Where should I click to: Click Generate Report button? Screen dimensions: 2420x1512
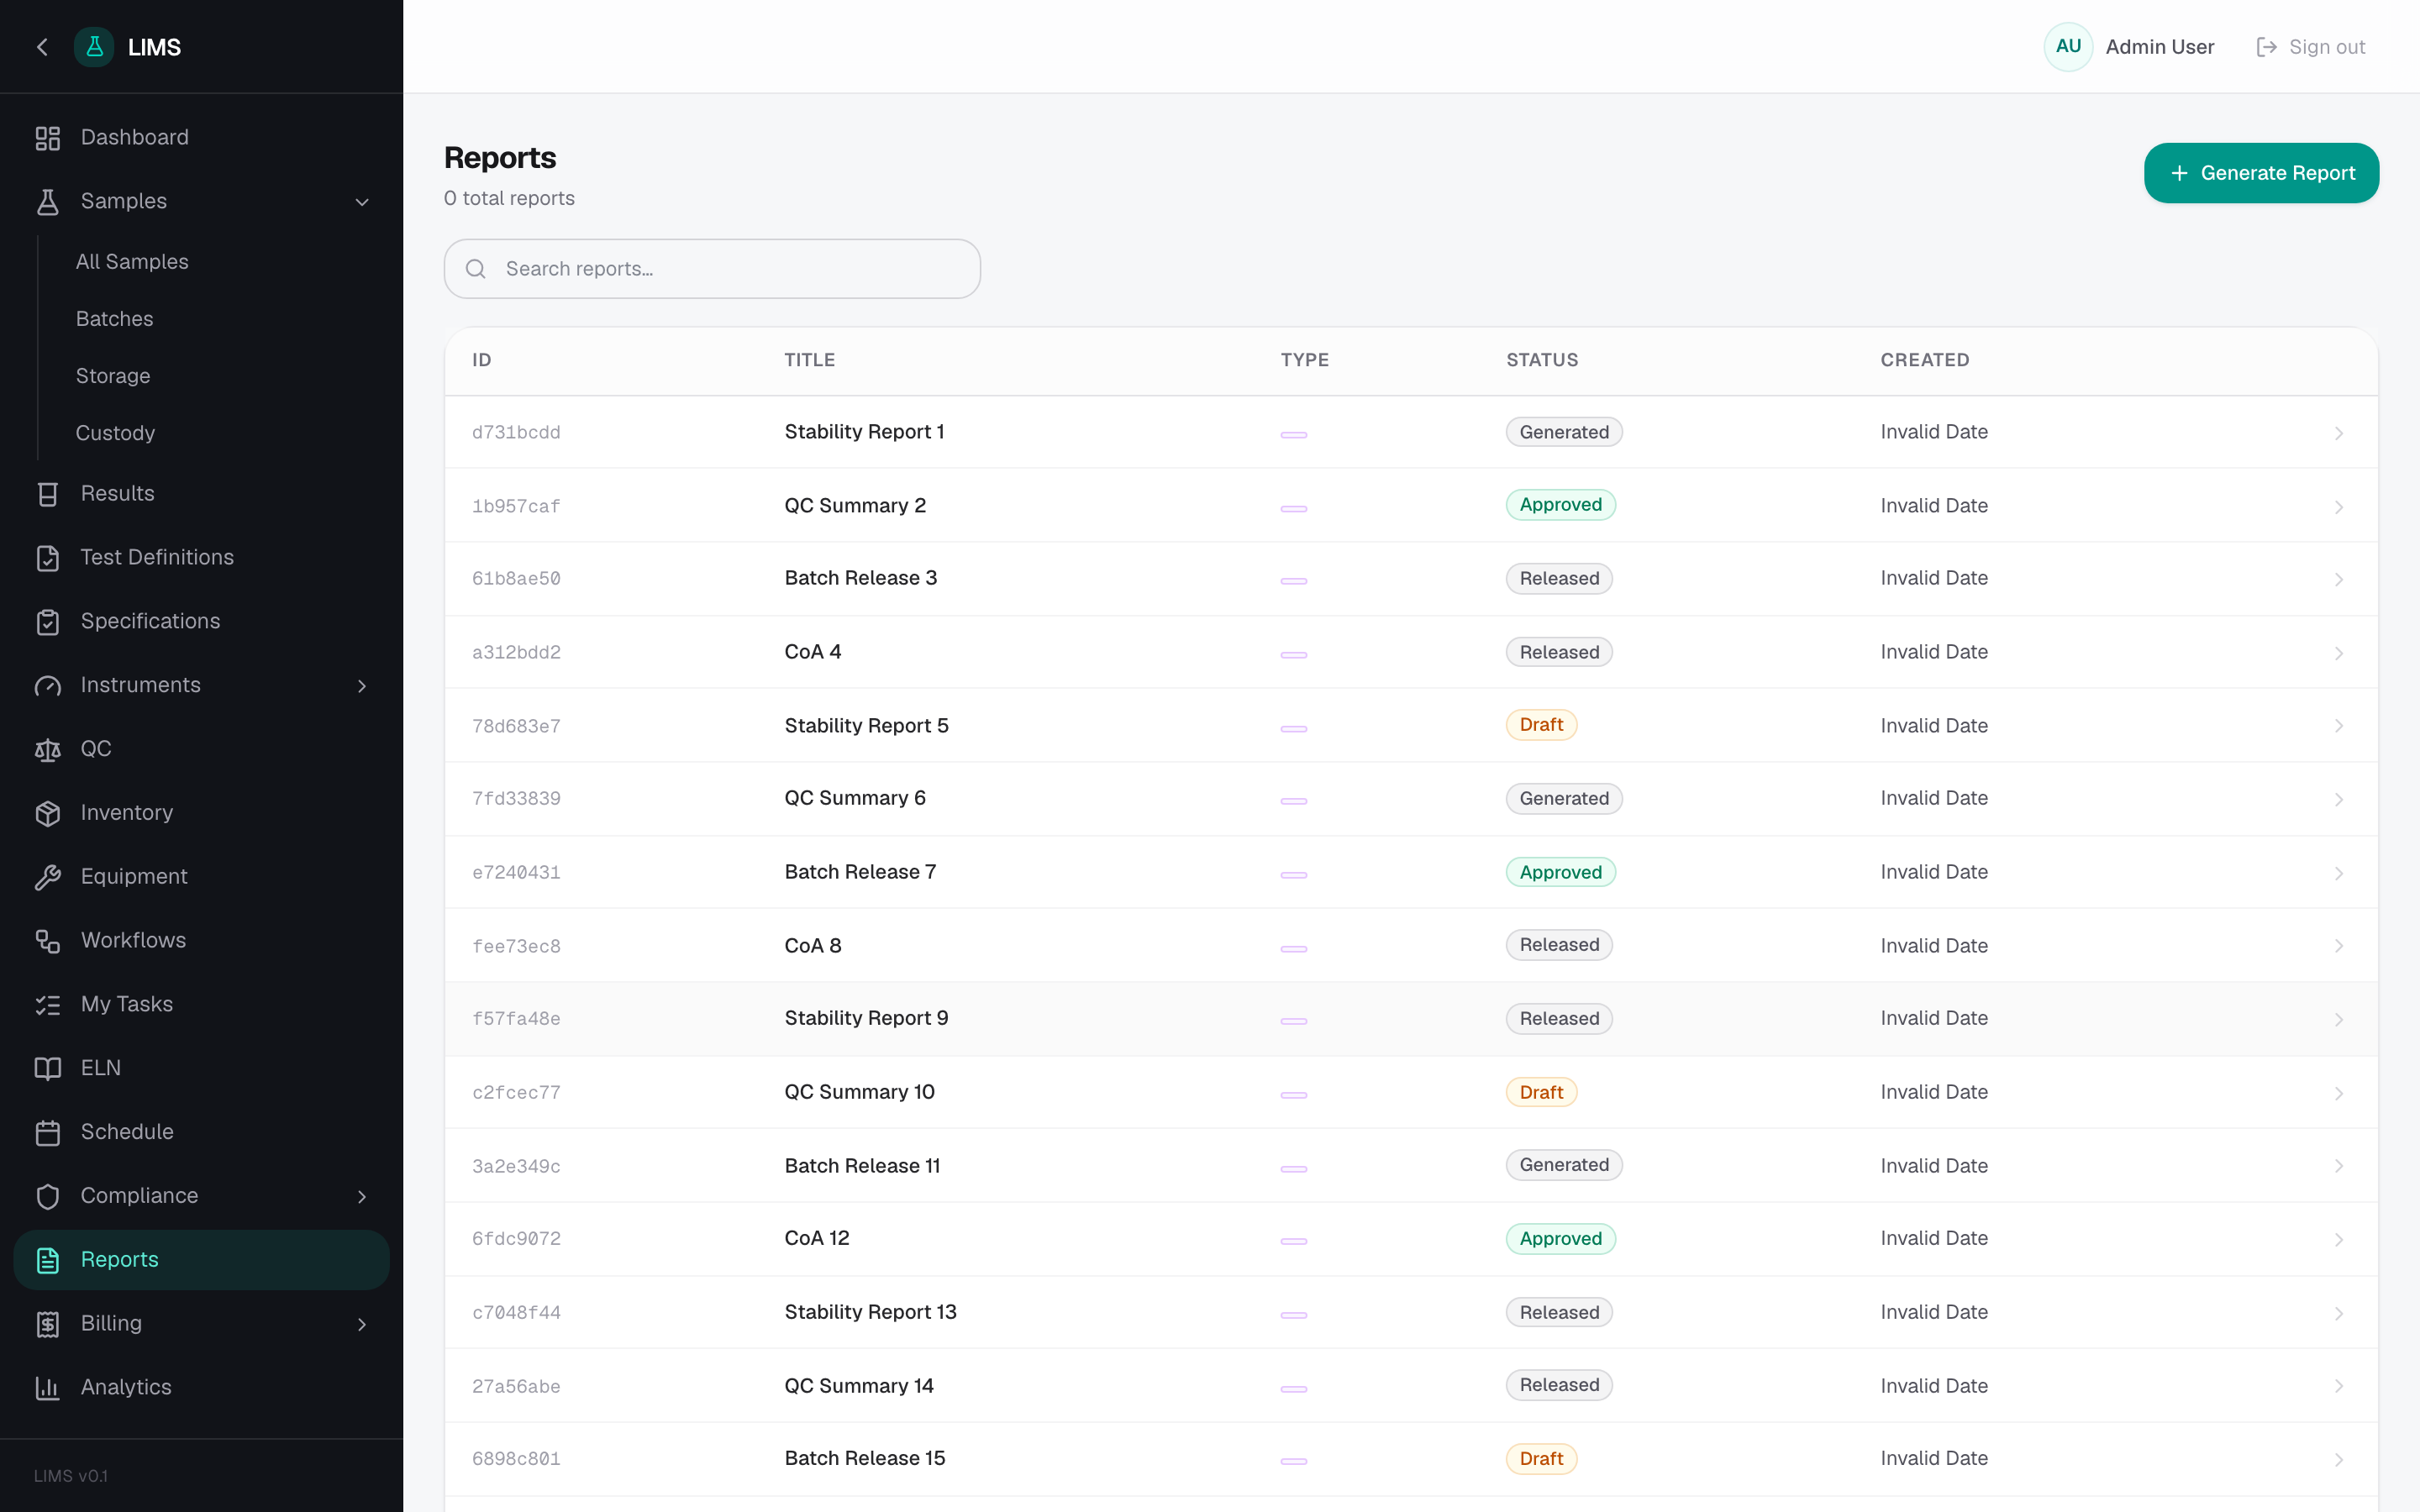[x=2261, y=173]
